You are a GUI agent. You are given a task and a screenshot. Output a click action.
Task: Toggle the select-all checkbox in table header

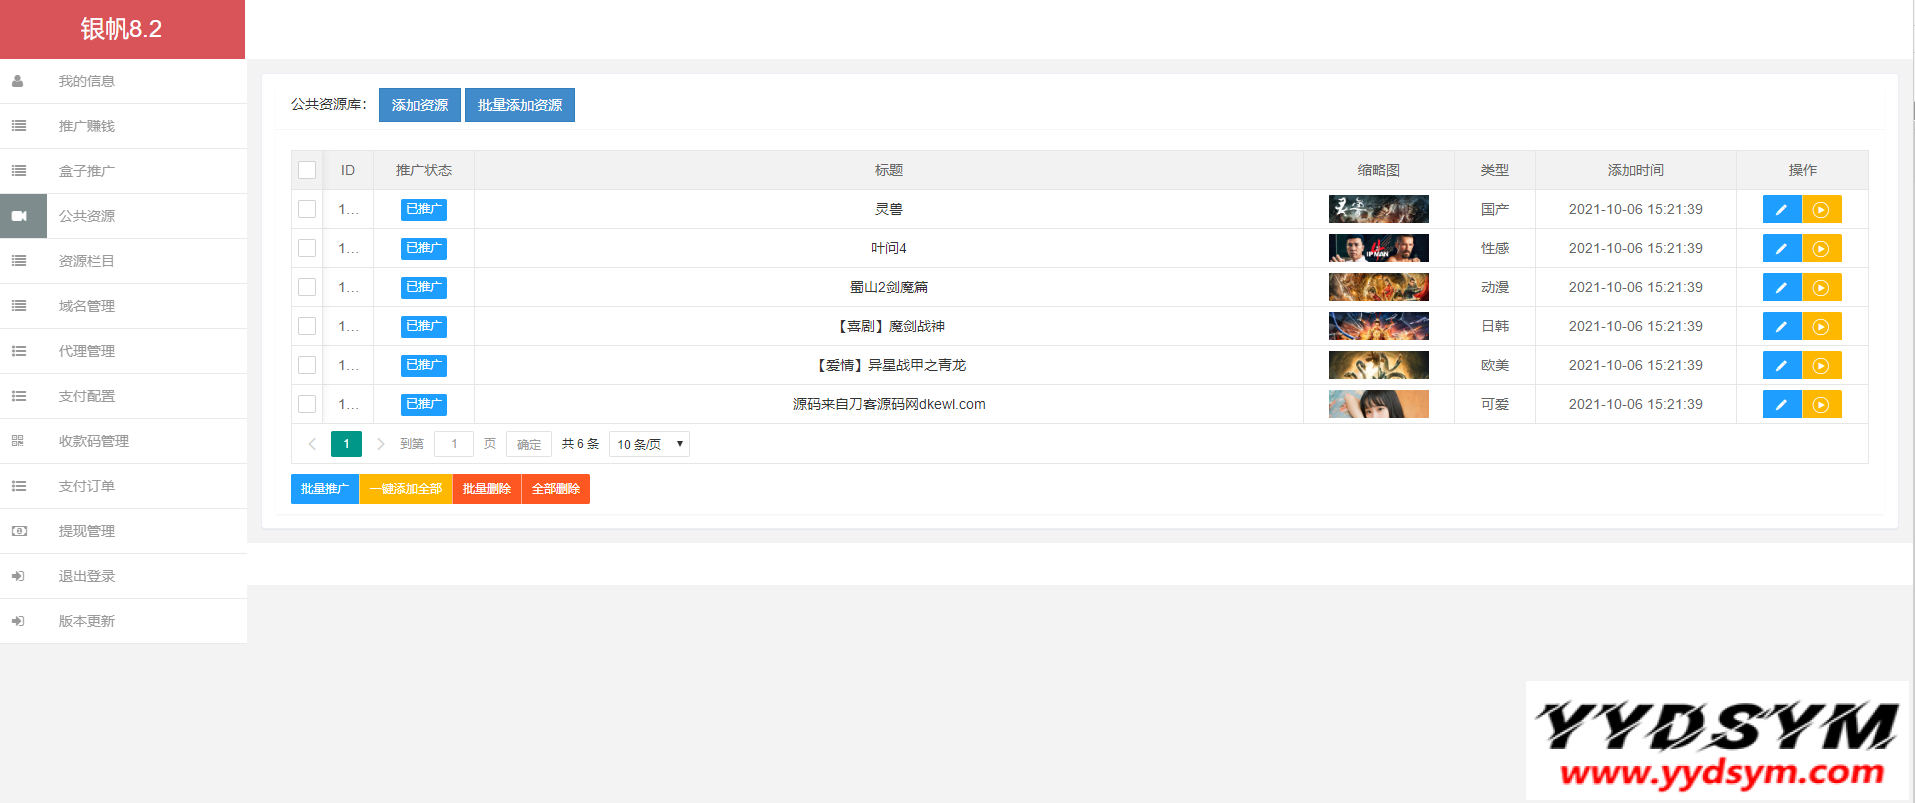pos(307,170)
